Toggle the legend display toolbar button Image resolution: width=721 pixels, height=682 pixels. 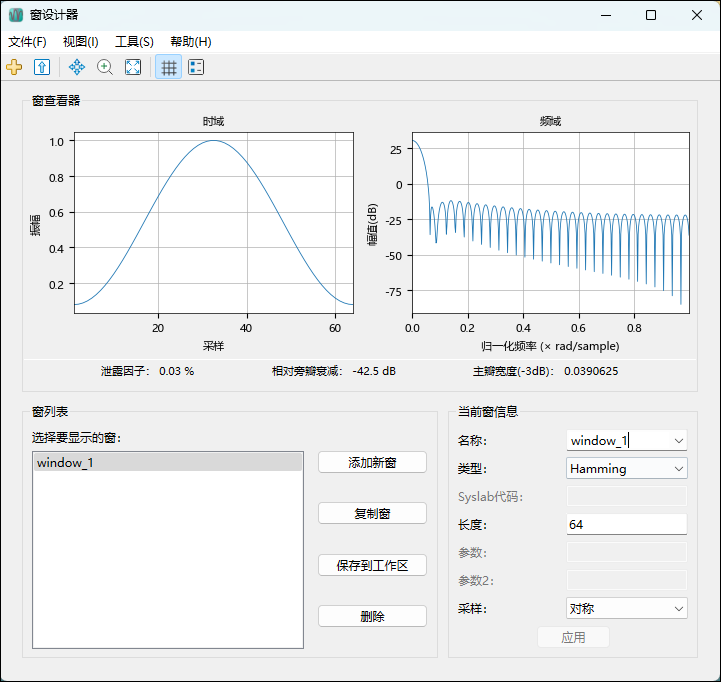(196, 67)
